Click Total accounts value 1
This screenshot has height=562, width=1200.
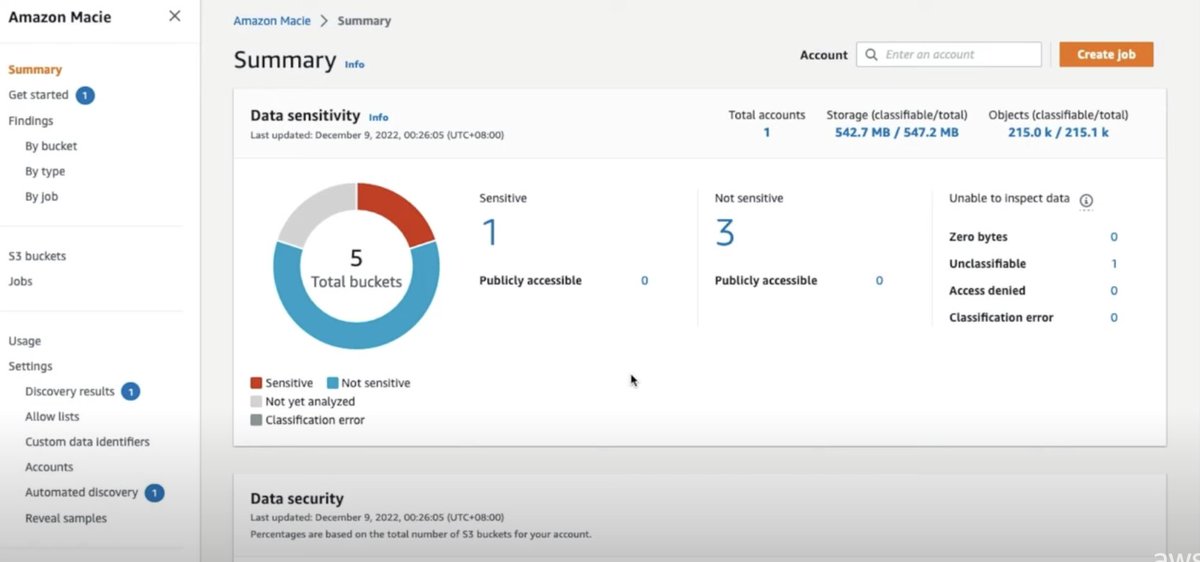click(767, 132)
